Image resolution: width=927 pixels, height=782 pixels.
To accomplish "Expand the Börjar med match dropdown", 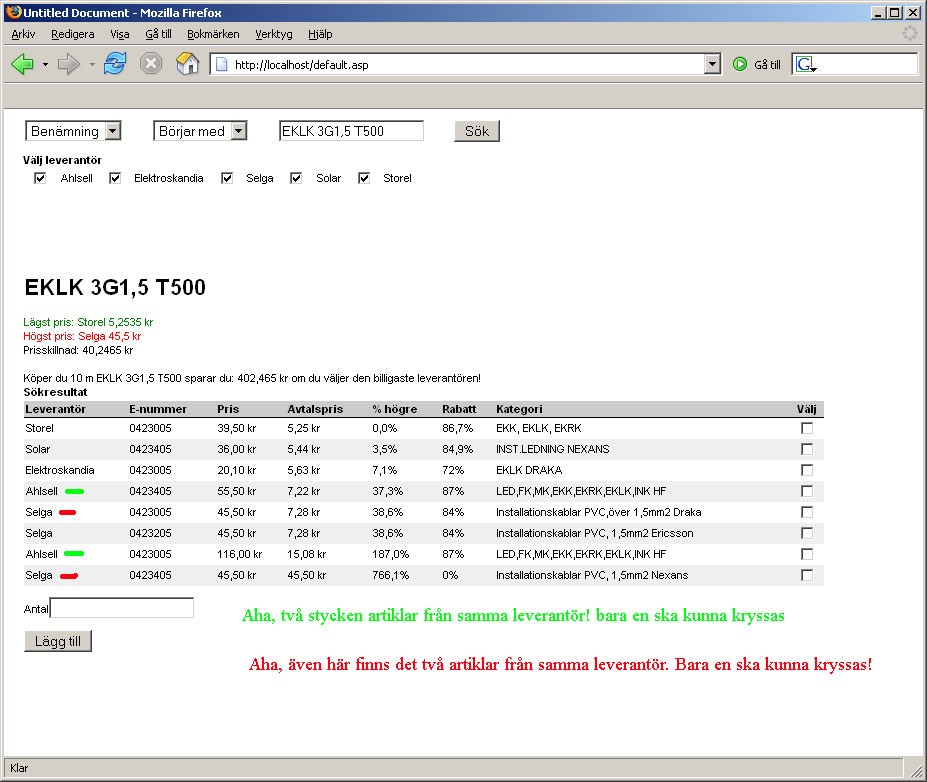I will [x=239, y=131].
